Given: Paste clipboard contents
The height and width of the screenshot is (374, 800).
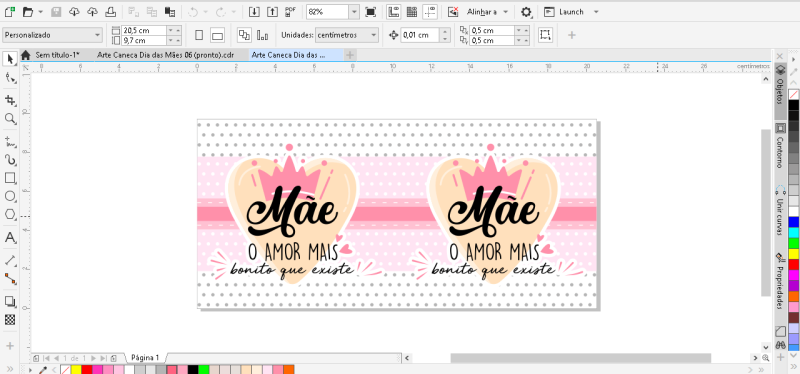Looking at the screenshot, I should click(x=170, y=11).
